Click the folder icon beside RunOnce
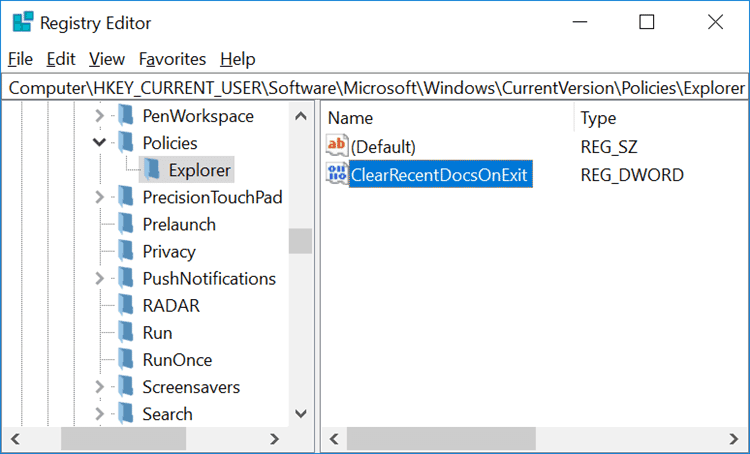The width and height of the screenshot is (750, 454). [x=126, y=360]
